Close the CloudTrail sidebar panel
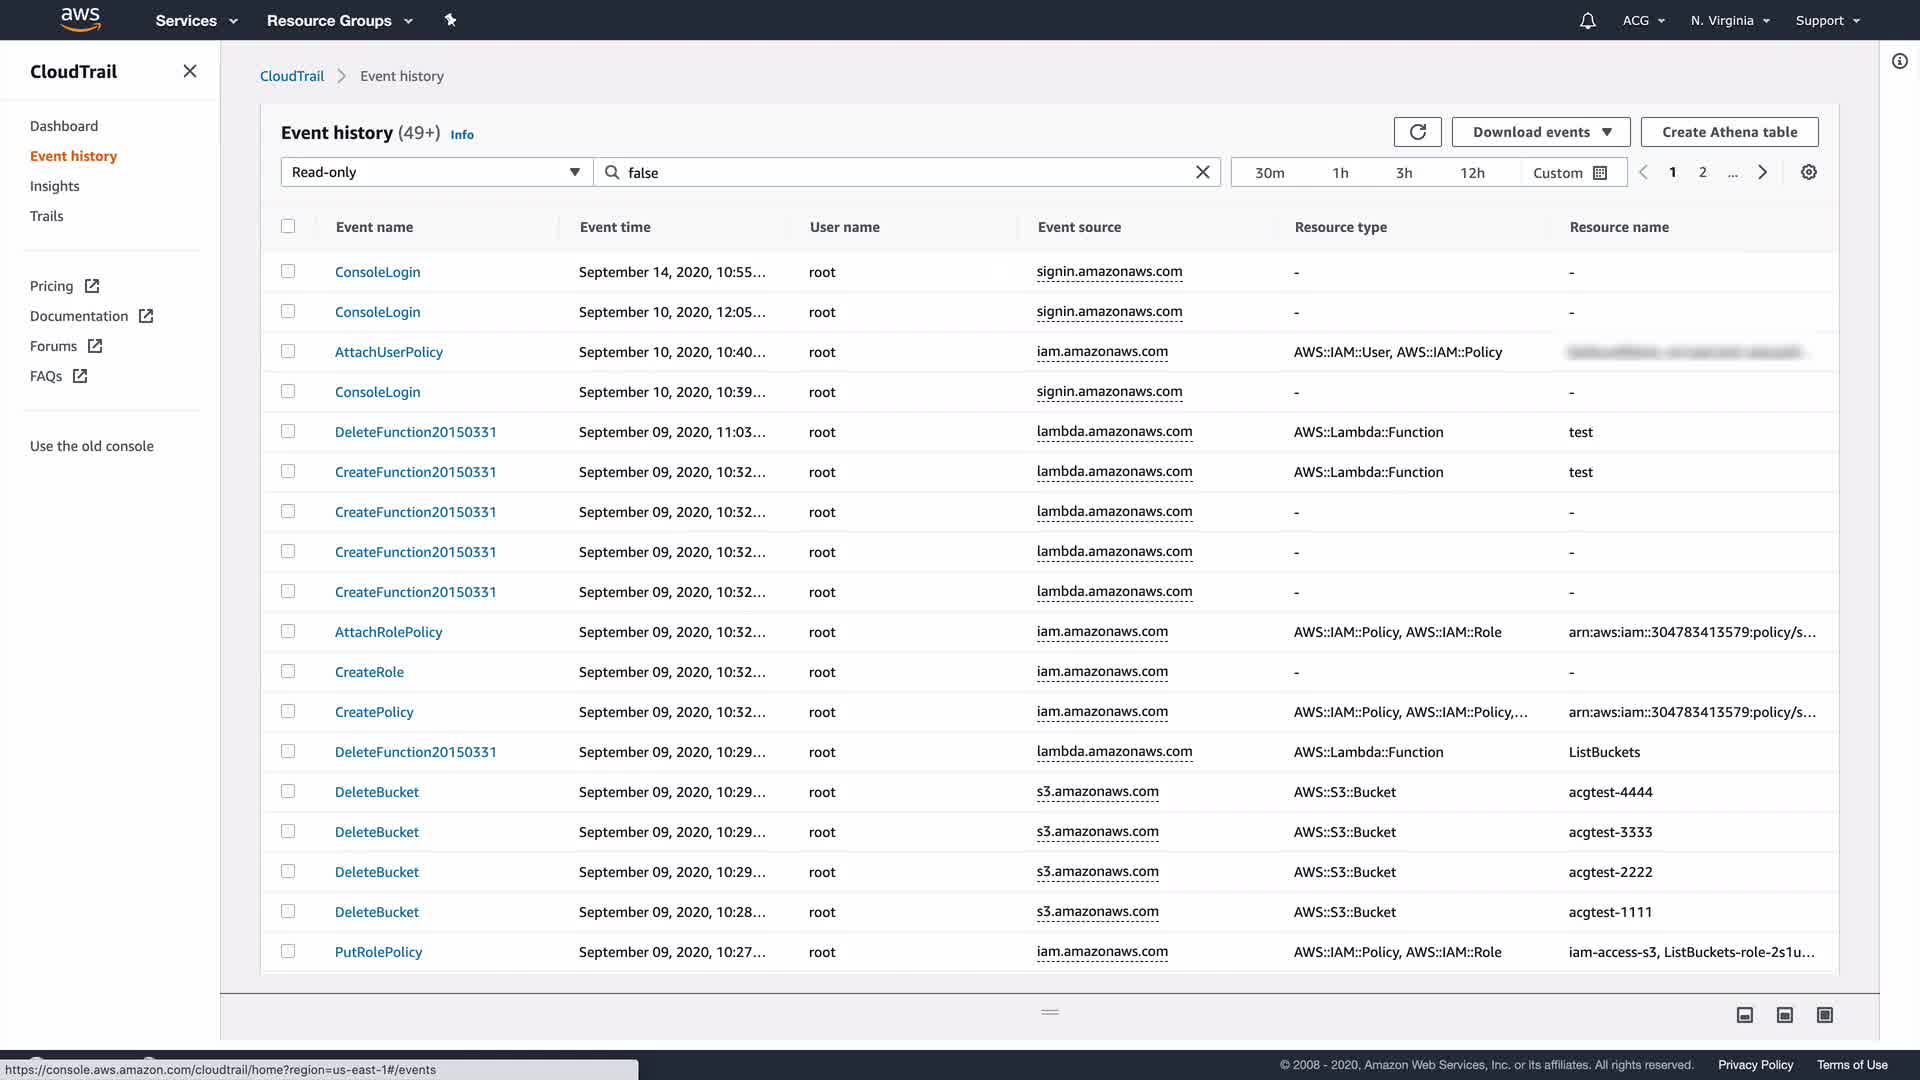This screenshot has width=1920, height=1080. (x=190, y=71)
